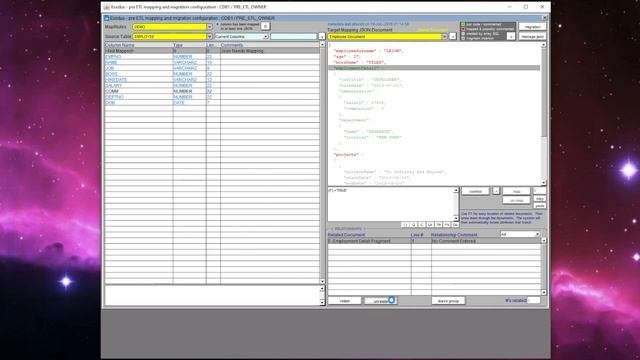Click the manage json button
The image size is (640, 360).
tap(532, 37)
